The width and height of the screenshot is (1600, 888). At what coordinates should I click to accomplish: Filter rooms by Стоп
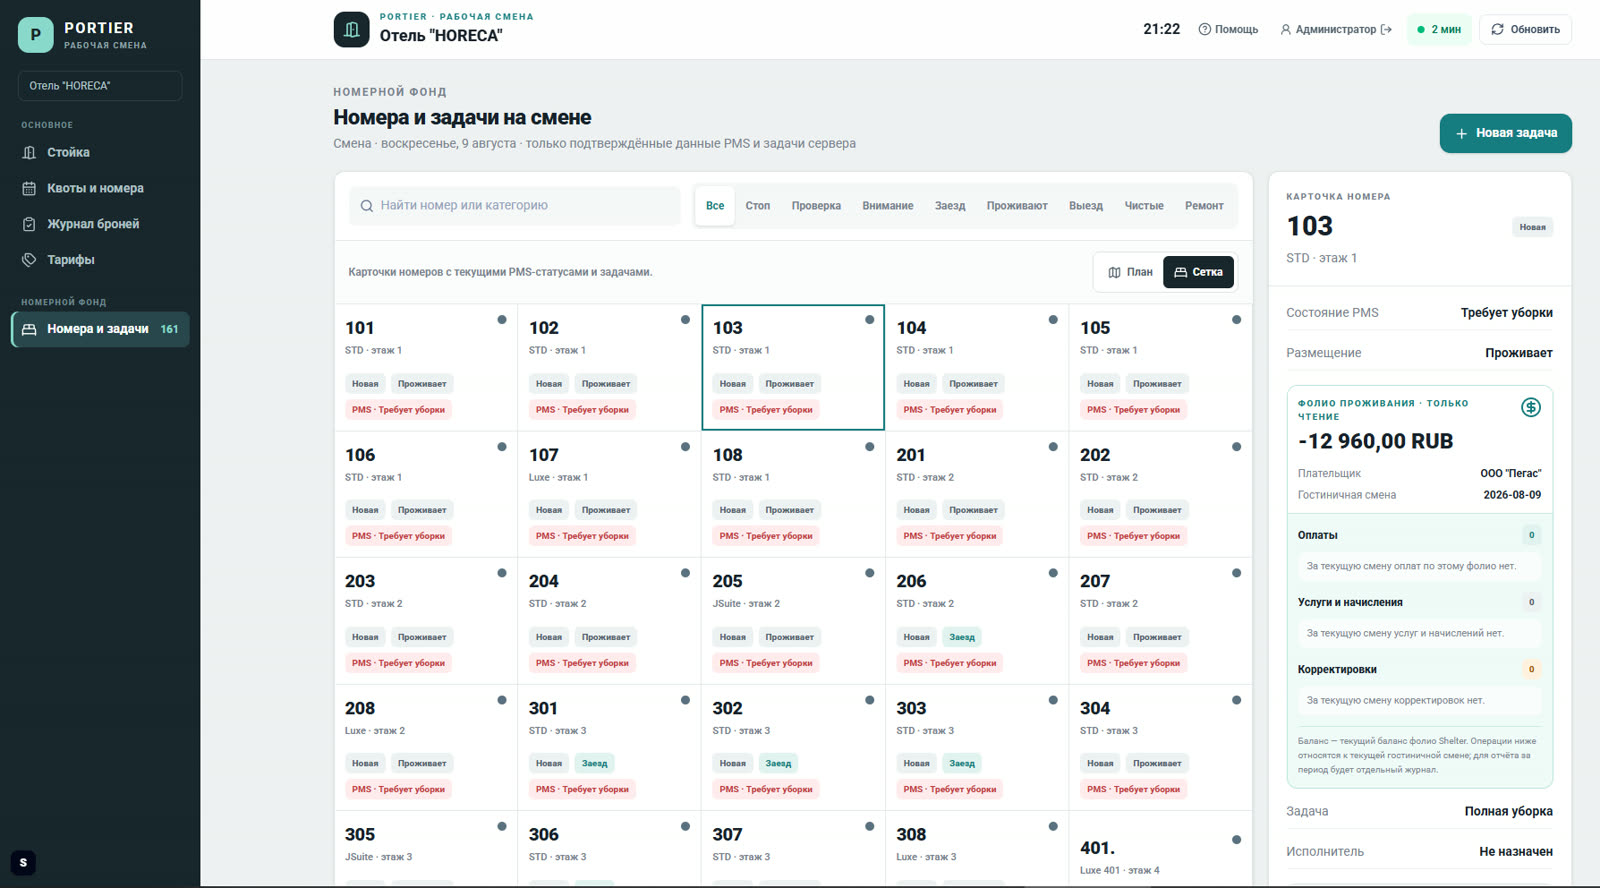pyautogui.click(x=758, y=206)
